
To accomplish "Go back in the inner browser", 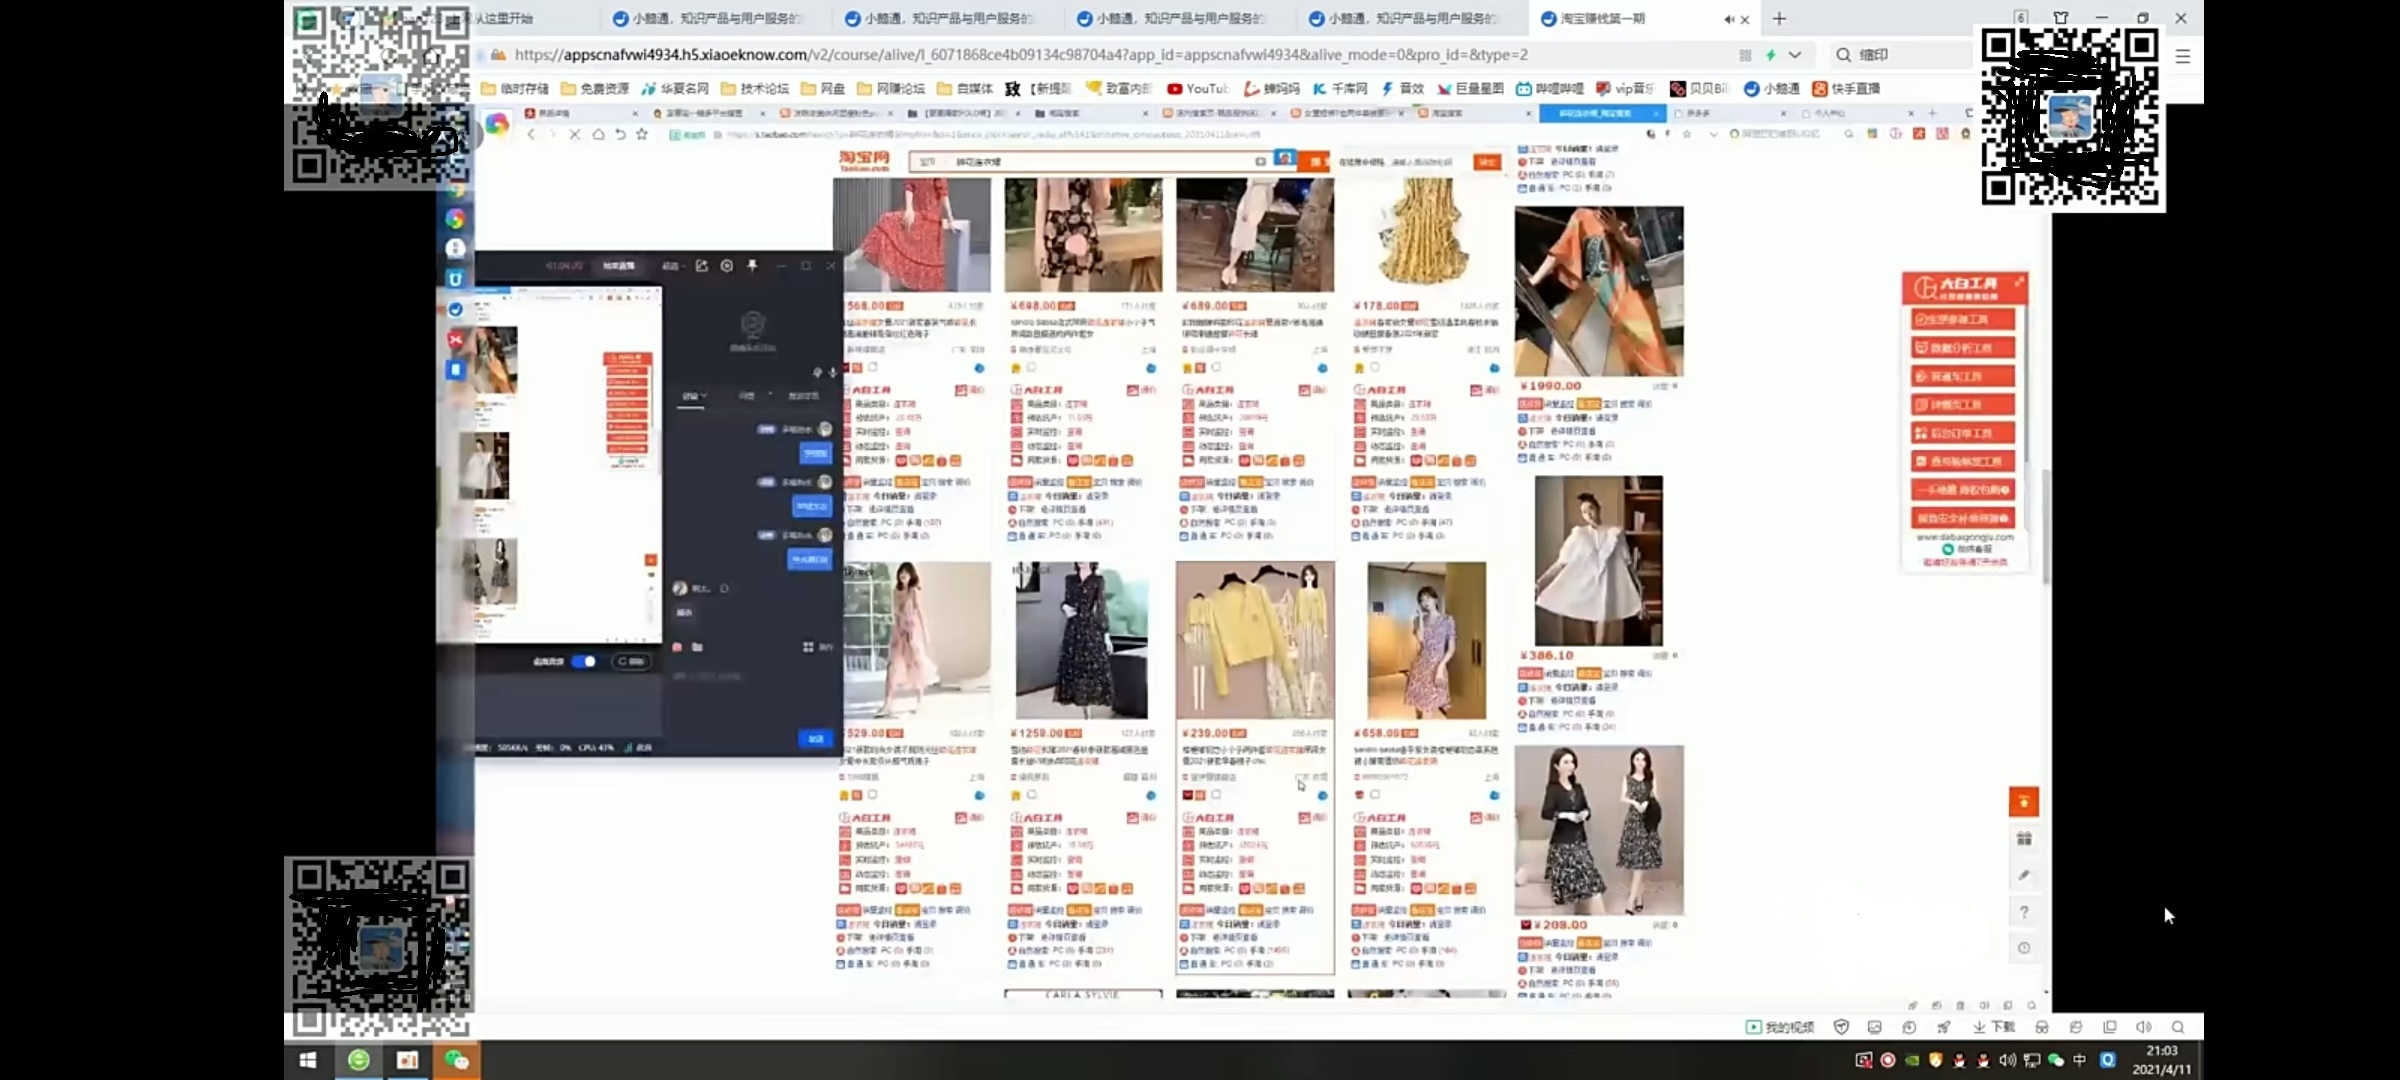I will [x=531, y=134].
